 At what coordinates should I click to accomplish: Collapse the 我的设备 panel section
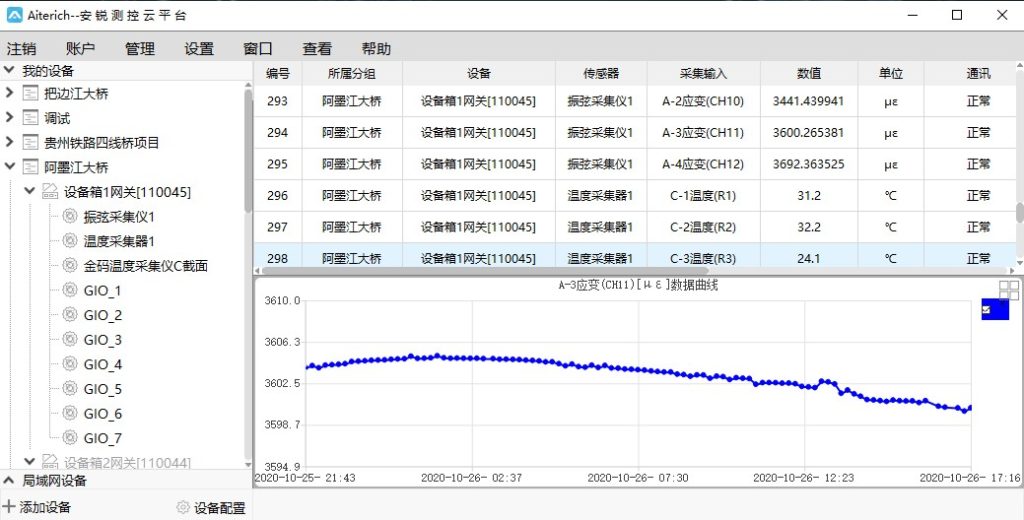[x=9, y=71]
